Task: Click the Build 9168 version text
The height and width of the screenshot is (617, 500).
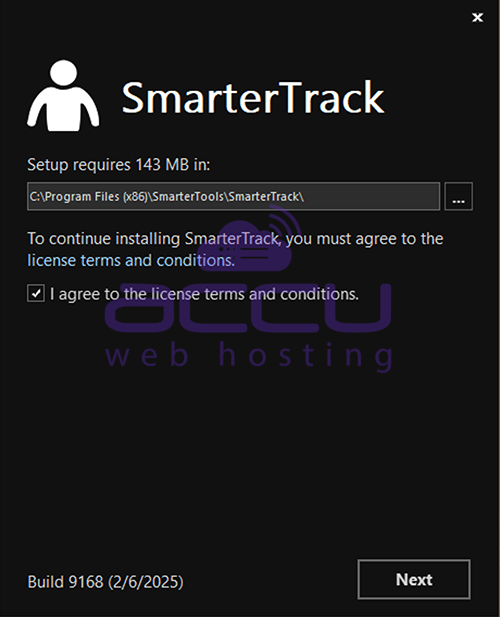Action: click(x=65, y=582)
